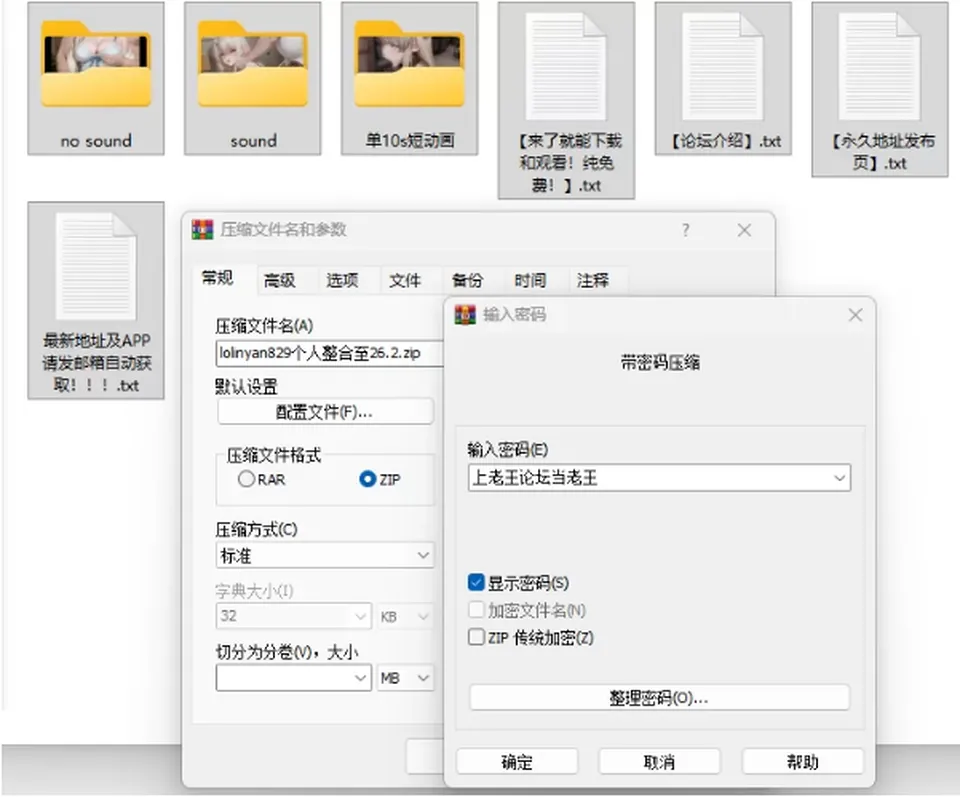This screenshot has height=797, width=960.
Task: Click the WinRAR icon in 输入密码 title bar
Action: pyautogui.click(x=465, y=315)
